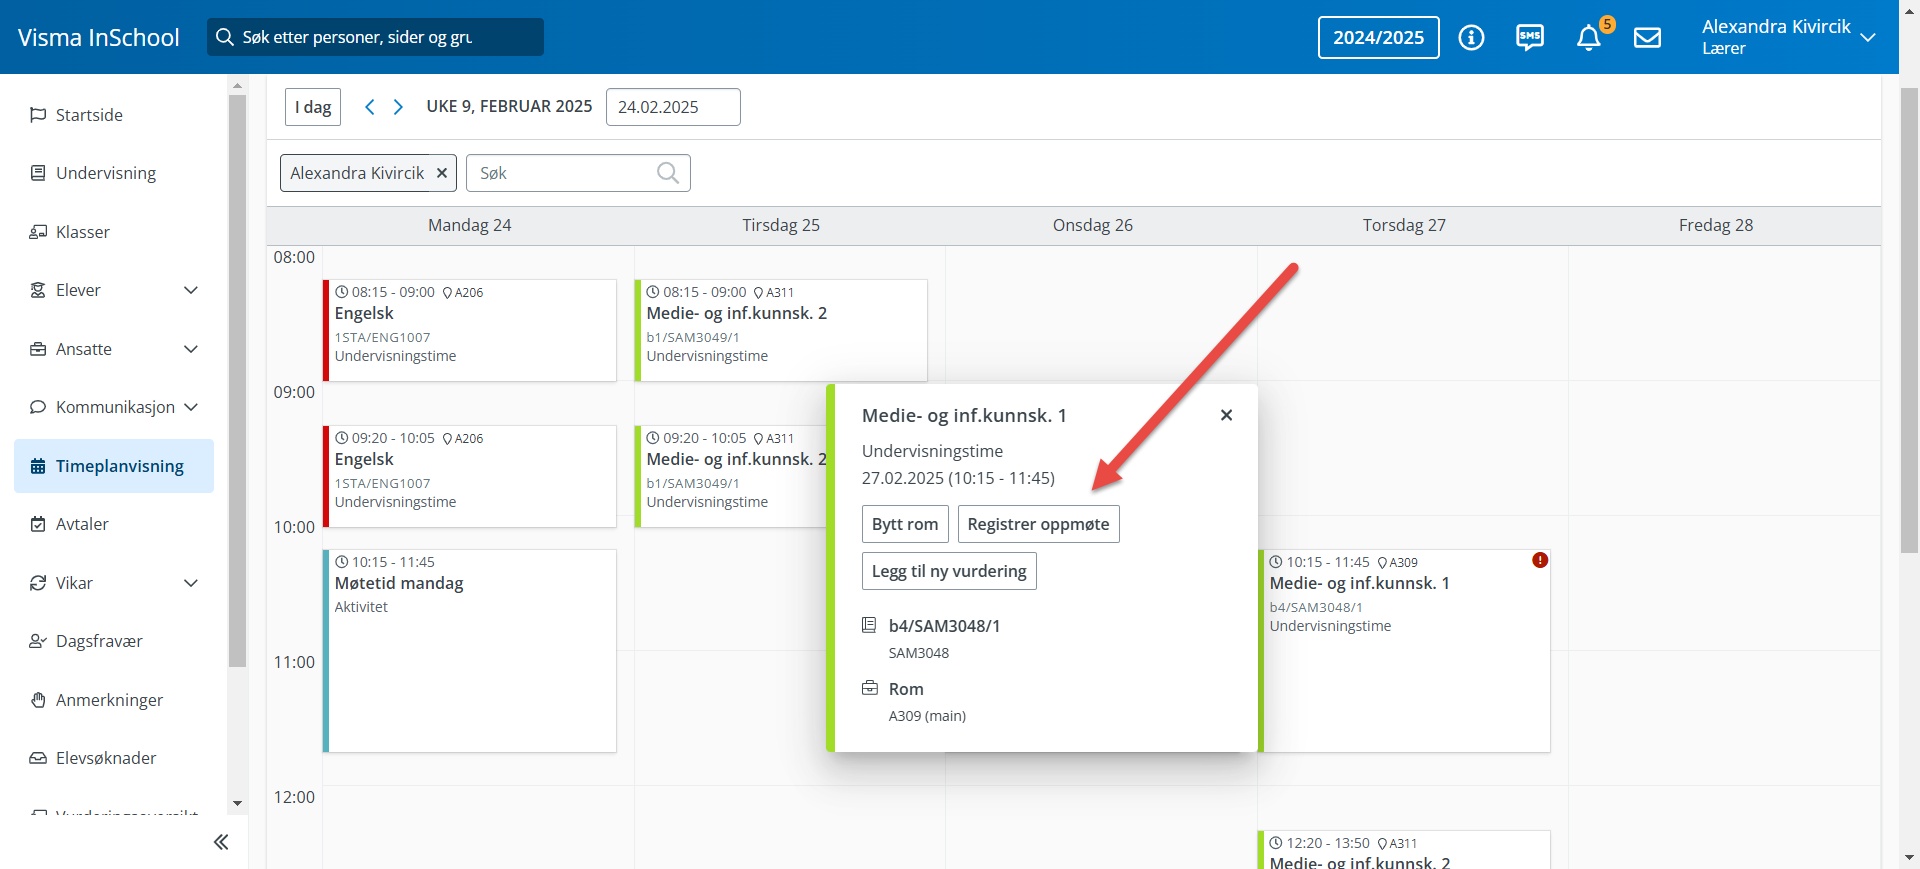This screenshot has width=1920, height=869.
Task: Click the date field 24.02.2025
Action: 672,107
